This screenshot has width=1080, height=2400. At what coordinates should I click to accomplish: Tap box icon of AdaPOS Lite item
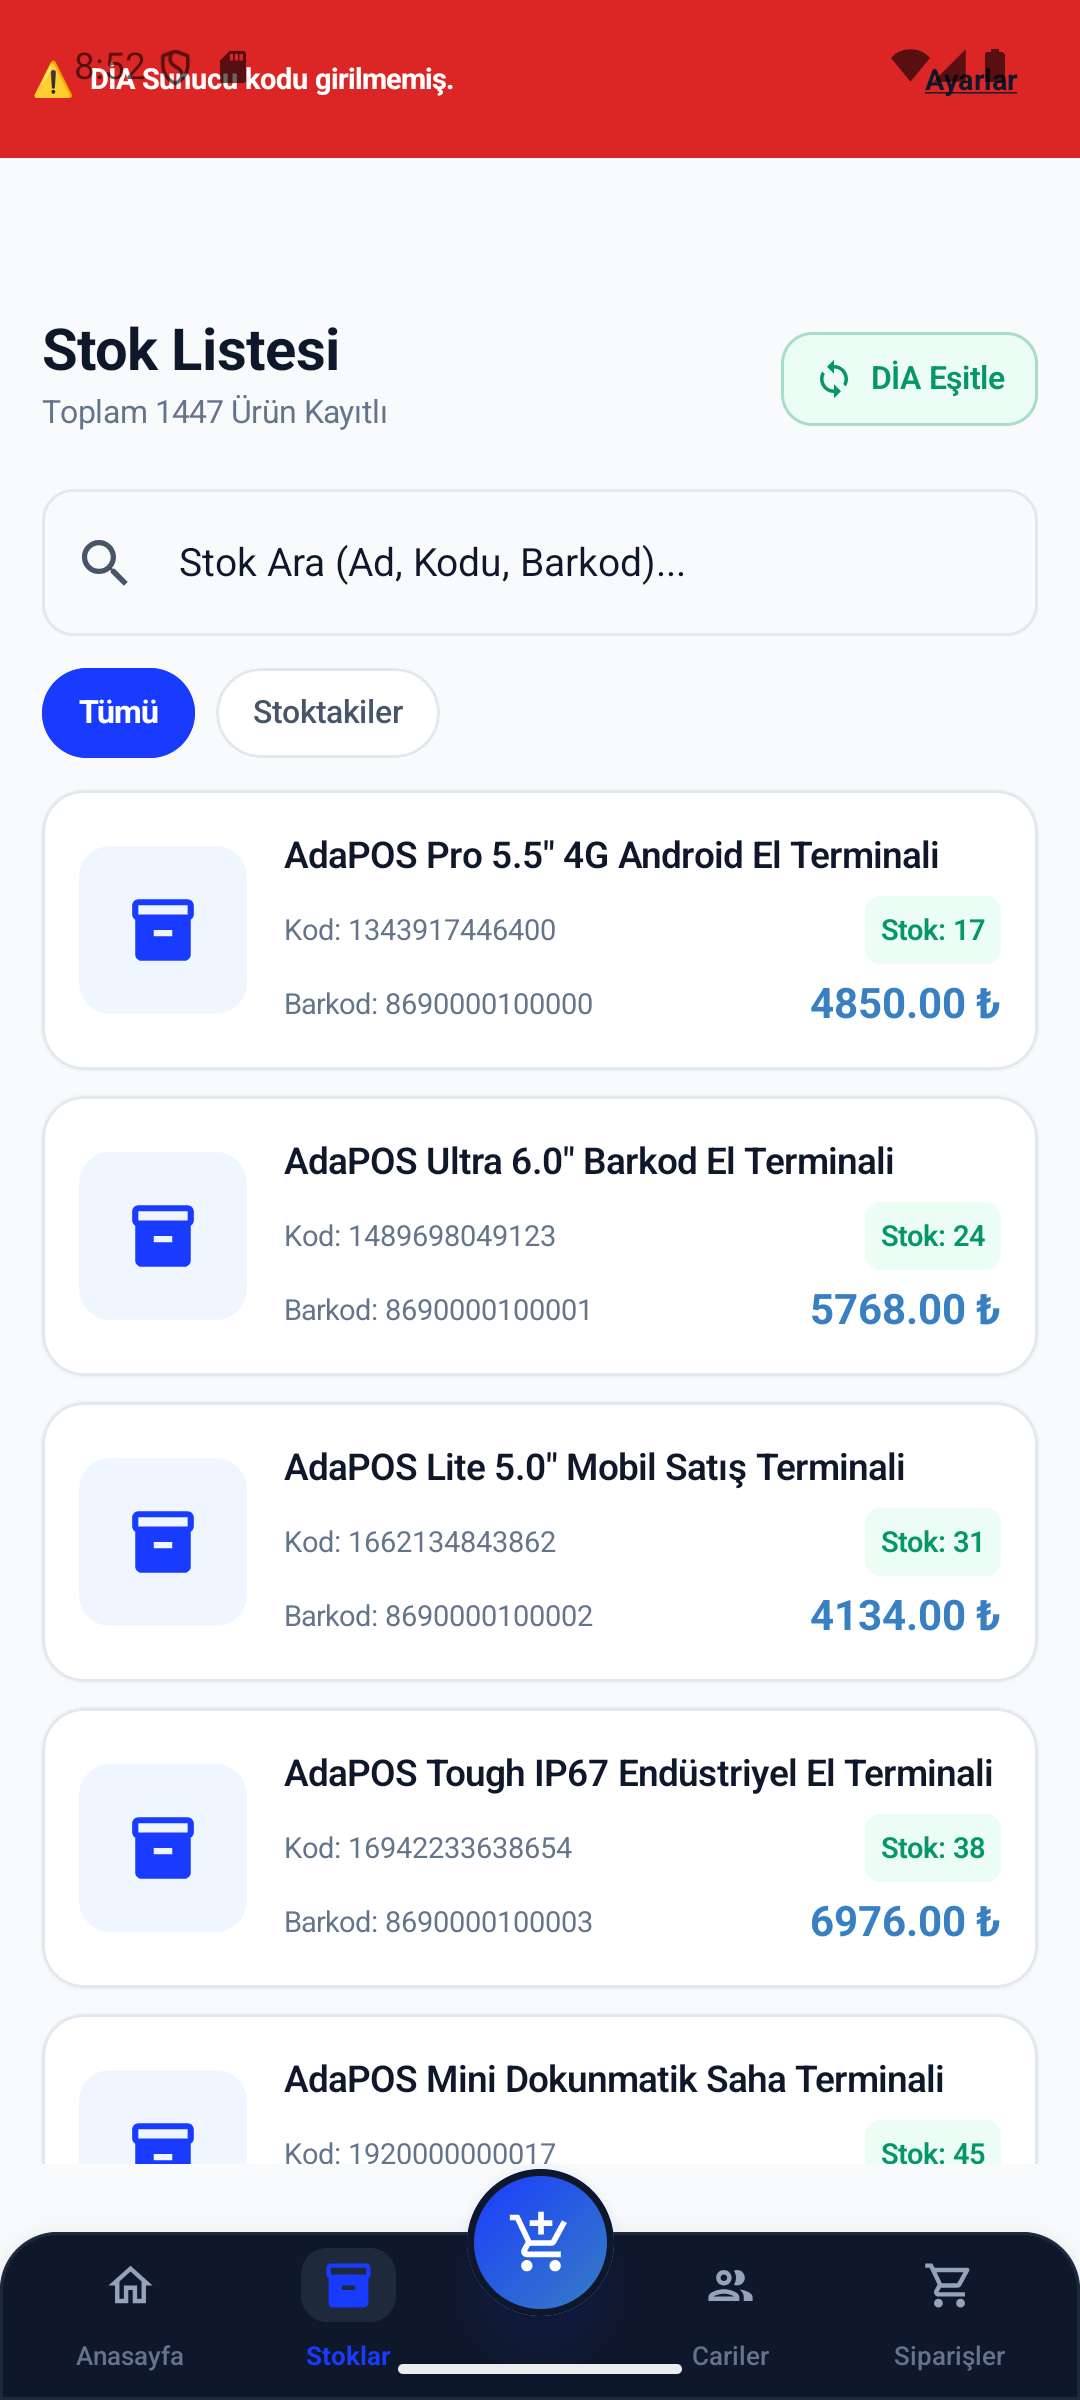(163, 1542)
